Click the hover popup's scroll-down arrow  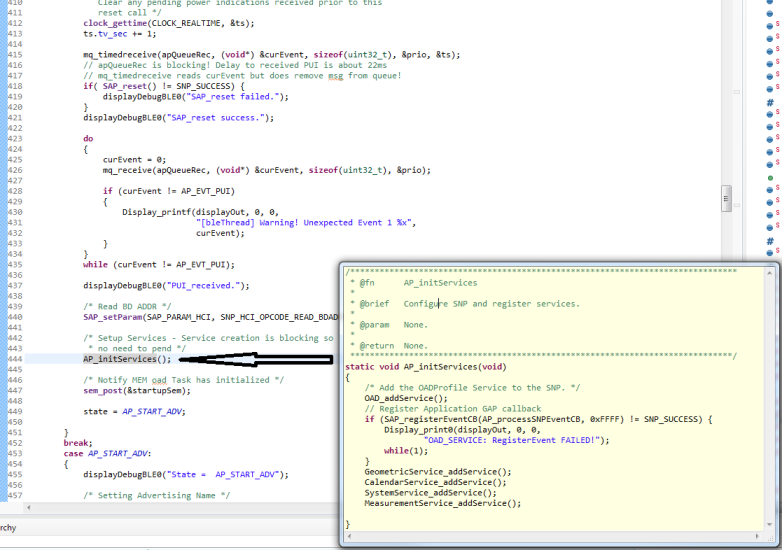(770, 525)
